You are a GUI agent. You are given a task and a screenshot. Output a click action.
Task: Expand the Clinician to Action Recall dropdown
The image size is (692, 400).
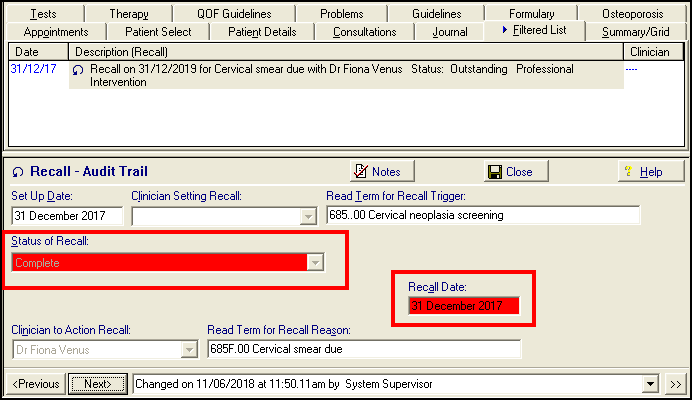(189, 349)
